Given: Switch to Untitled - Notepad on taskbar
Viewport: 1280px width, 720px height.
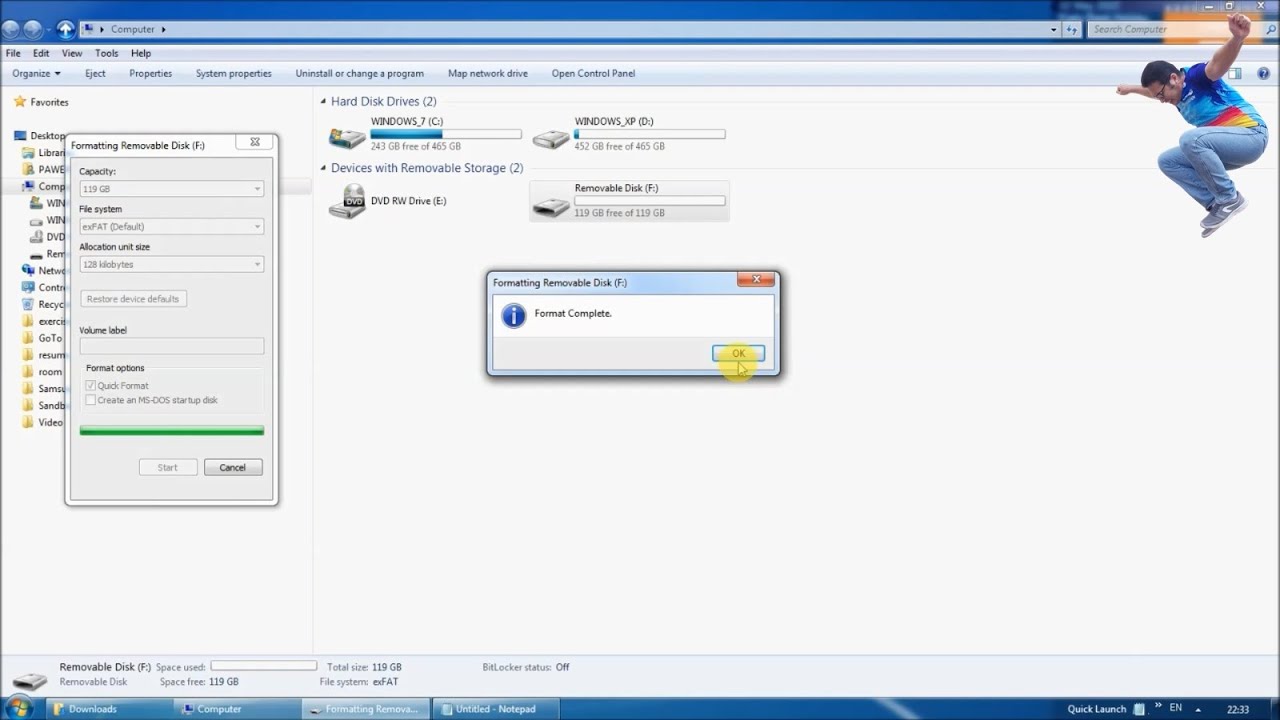Looking at the screenshot, I should pos(495,709).
